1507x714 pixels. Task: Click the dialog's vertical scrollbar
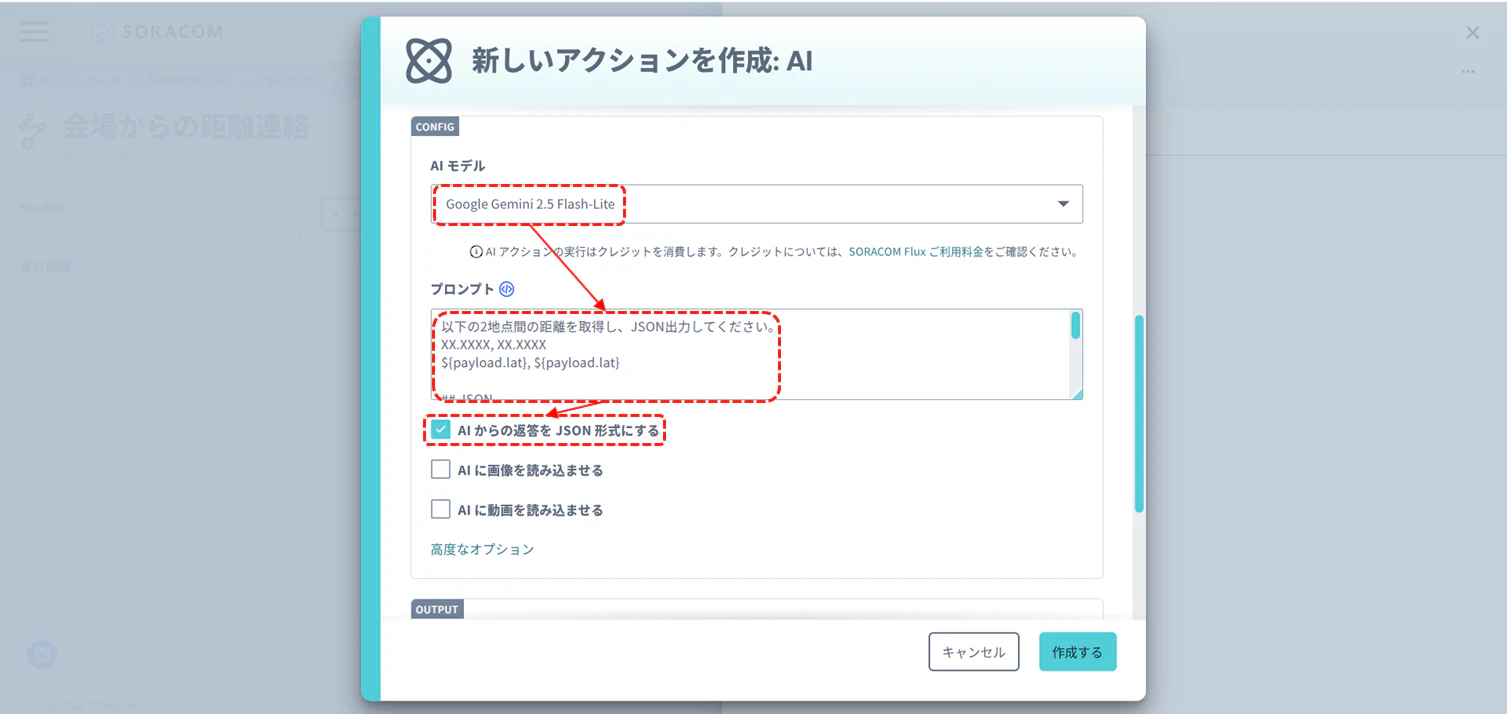tap(1139, 413)
